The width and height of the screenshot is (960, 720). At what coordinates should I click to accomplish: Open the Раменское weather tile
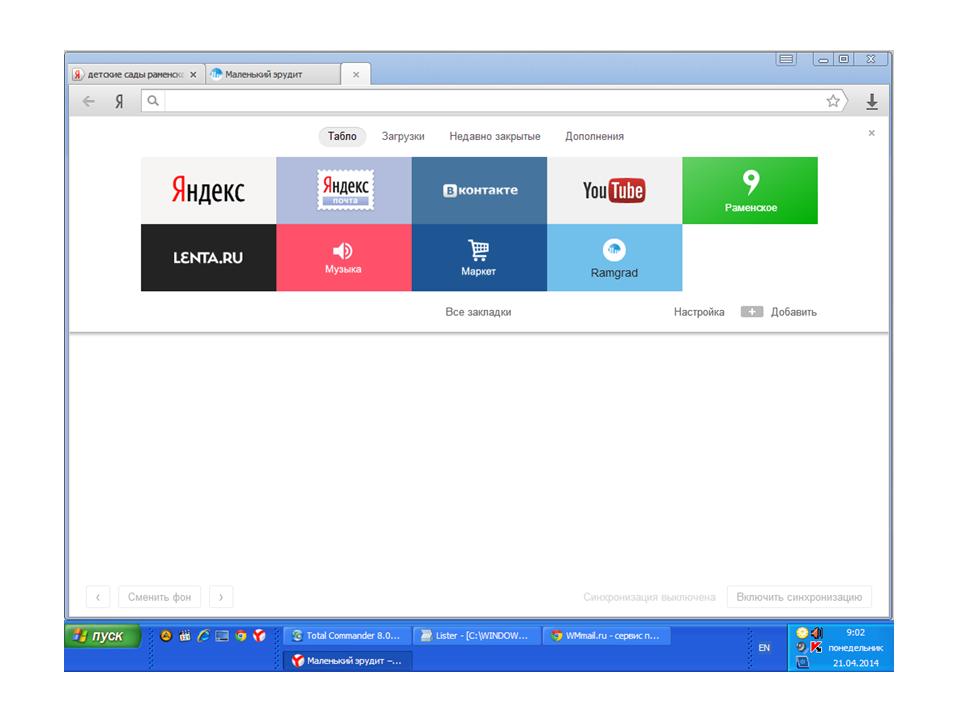click(x=750, y=190)
